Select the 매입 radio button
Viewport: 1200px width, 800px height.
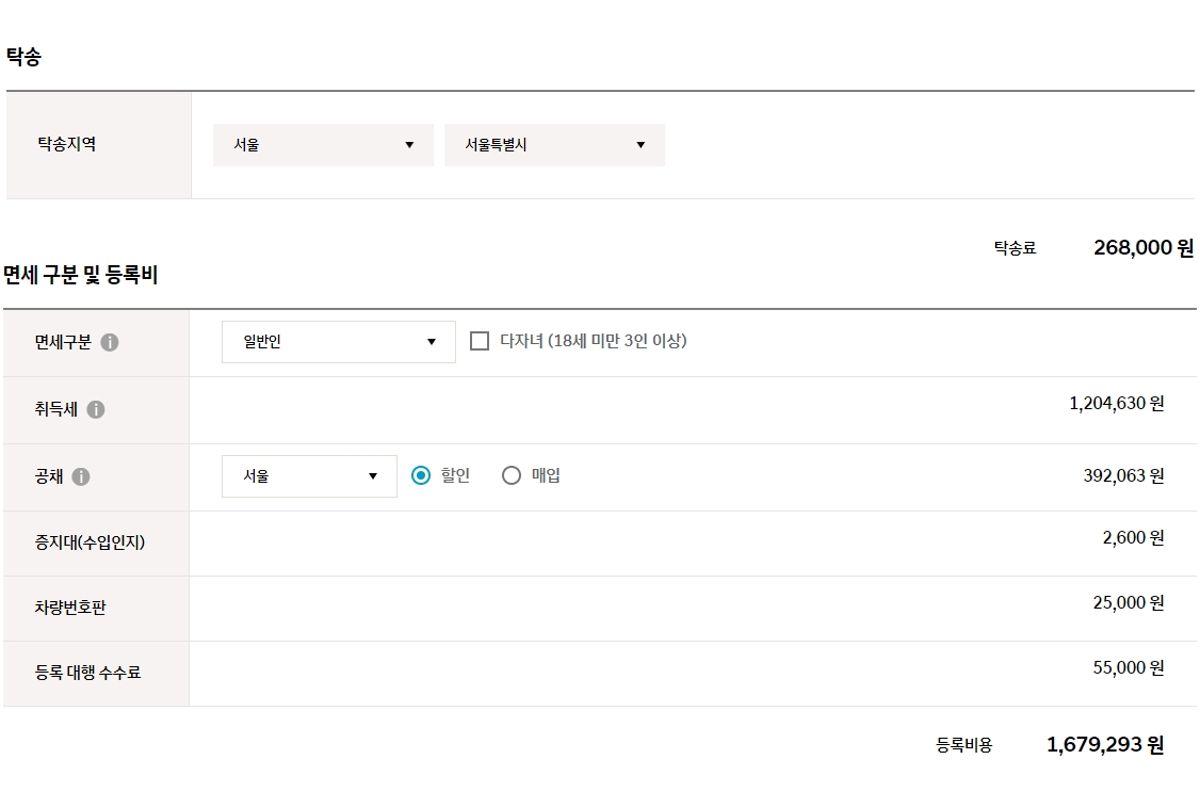pos(512,475)
